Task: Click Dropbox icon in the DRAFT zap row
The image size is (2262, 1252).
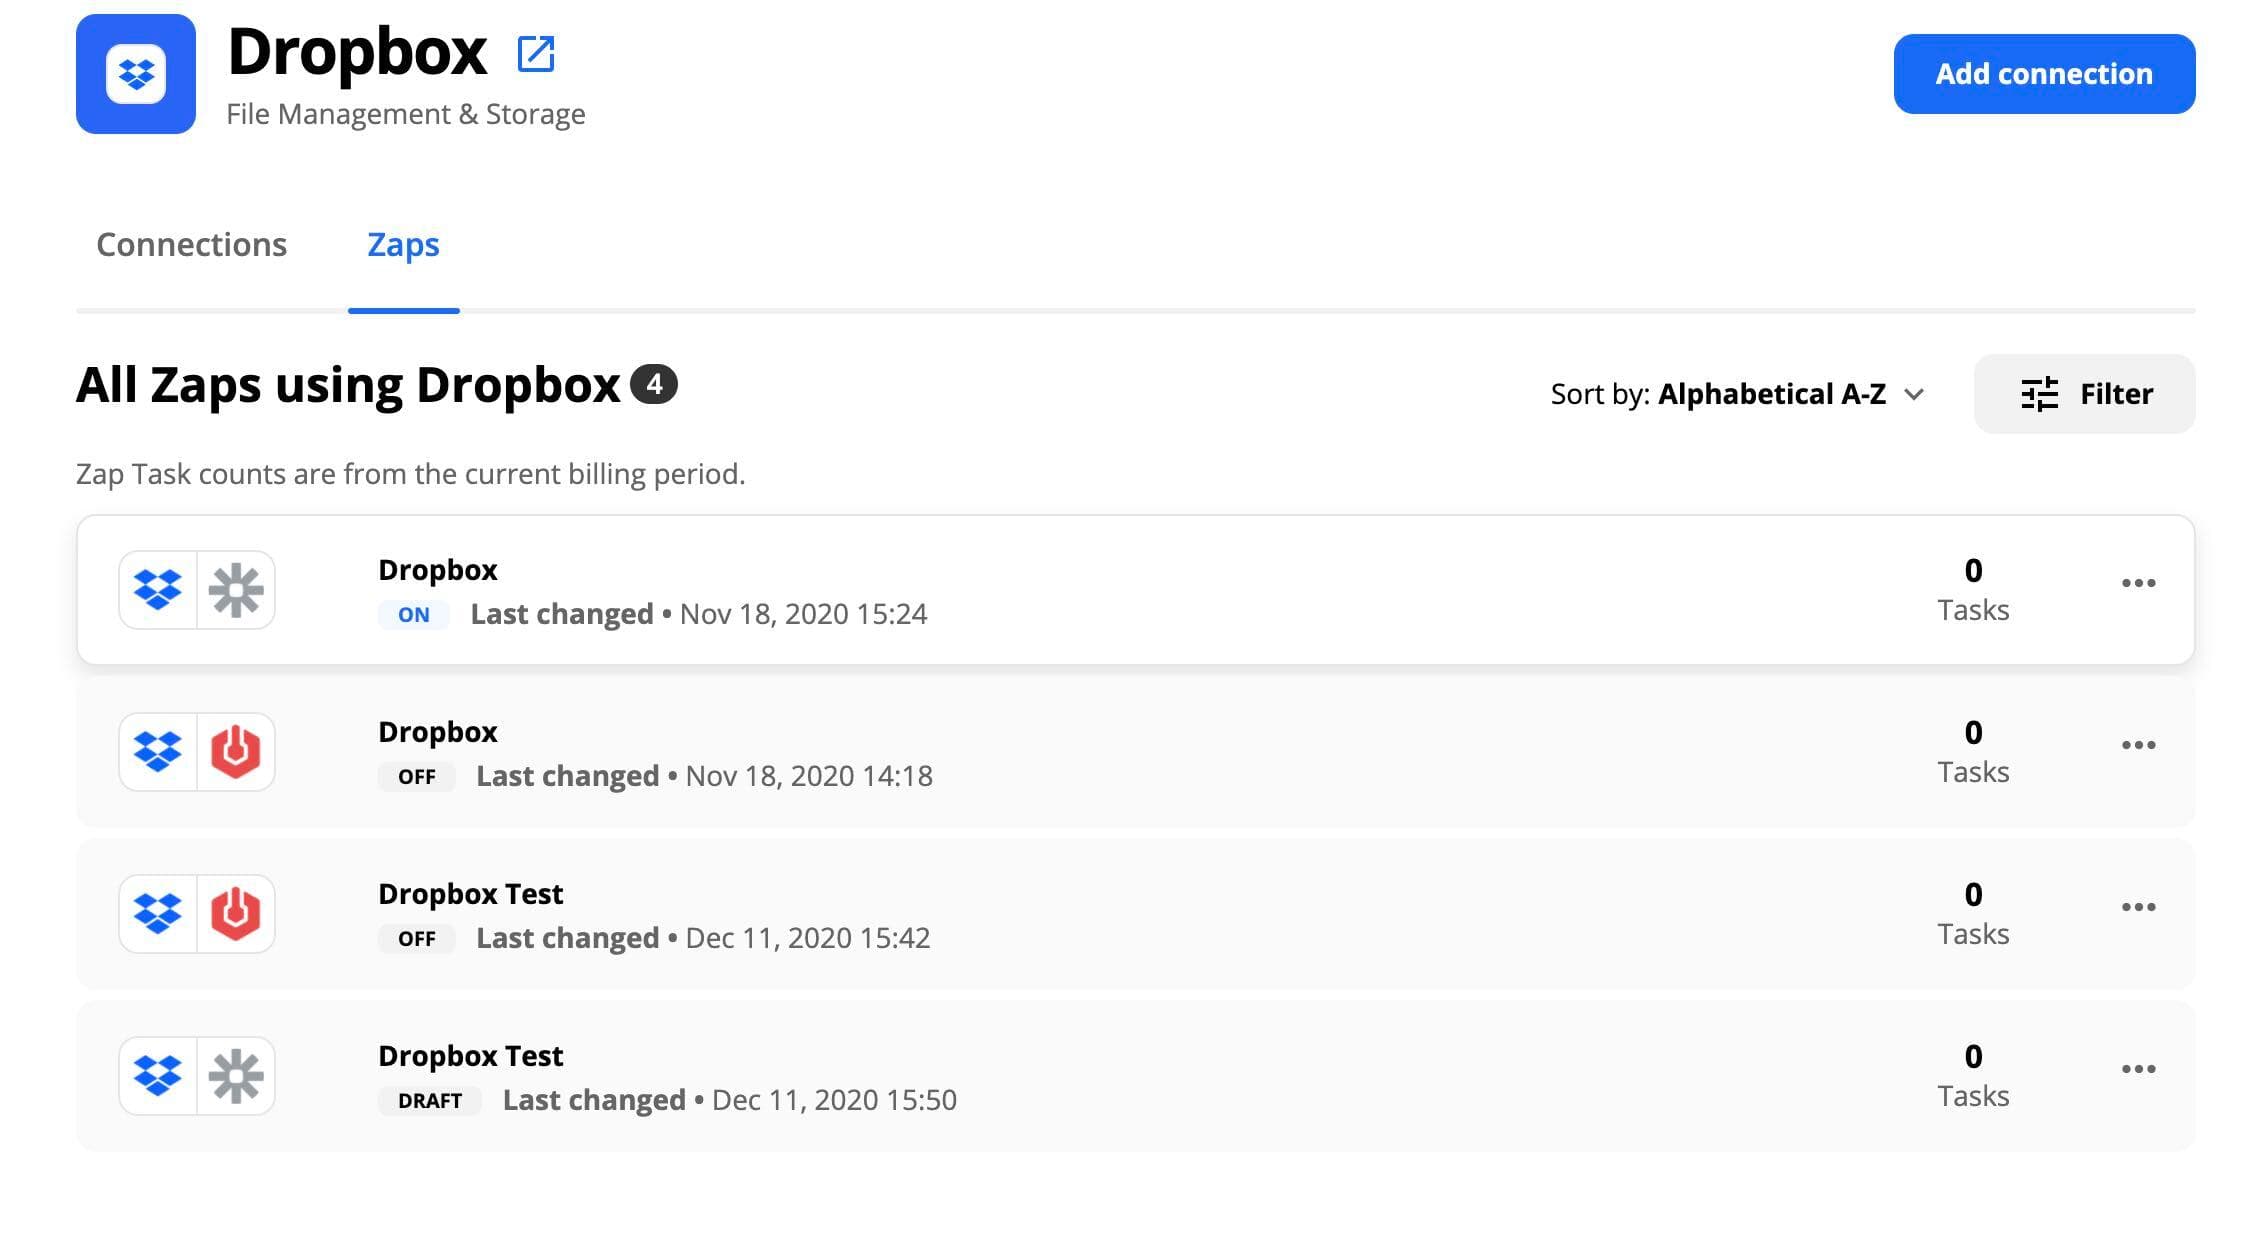Action: 158,1076
